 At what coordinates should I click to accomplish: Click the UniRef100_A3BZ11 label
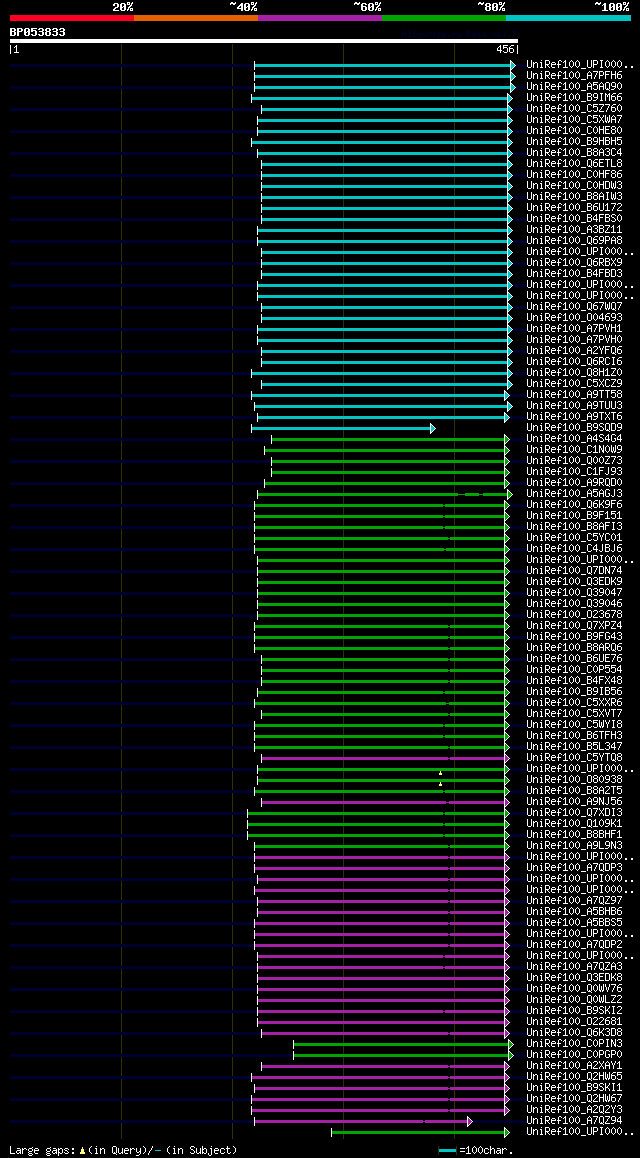point(574,230)
